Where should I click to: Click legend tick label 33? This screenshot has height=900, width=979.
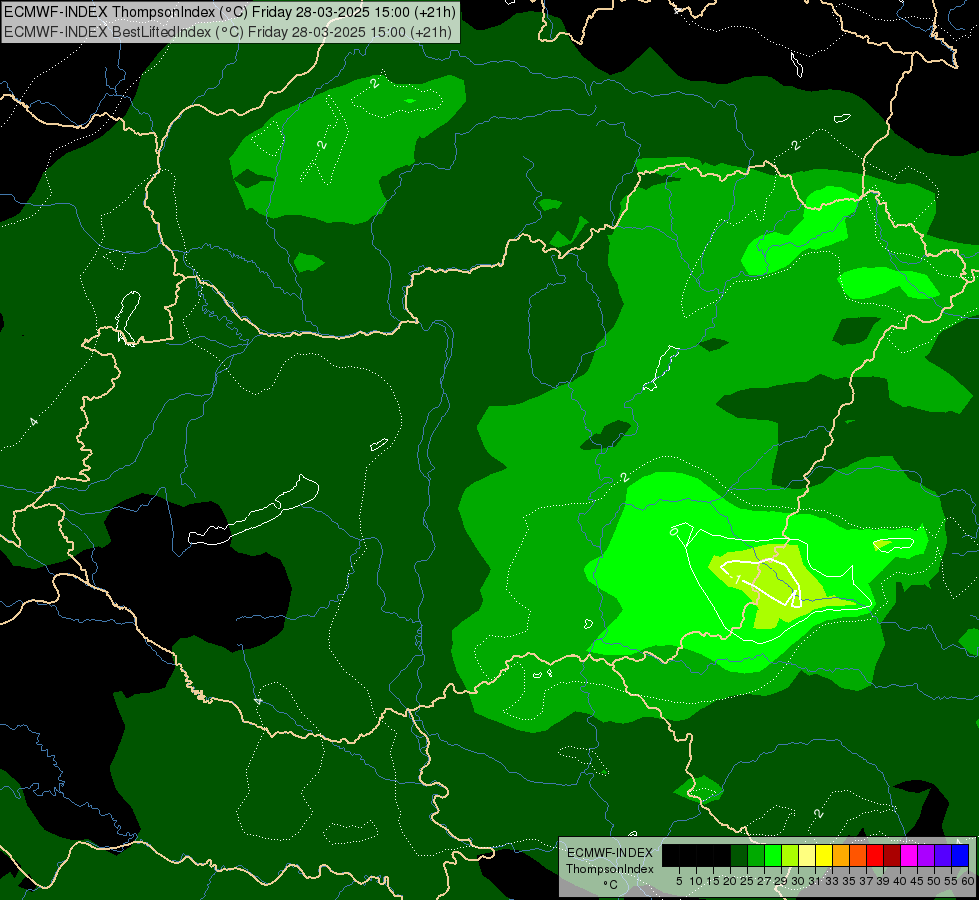[x=832, y=881]
